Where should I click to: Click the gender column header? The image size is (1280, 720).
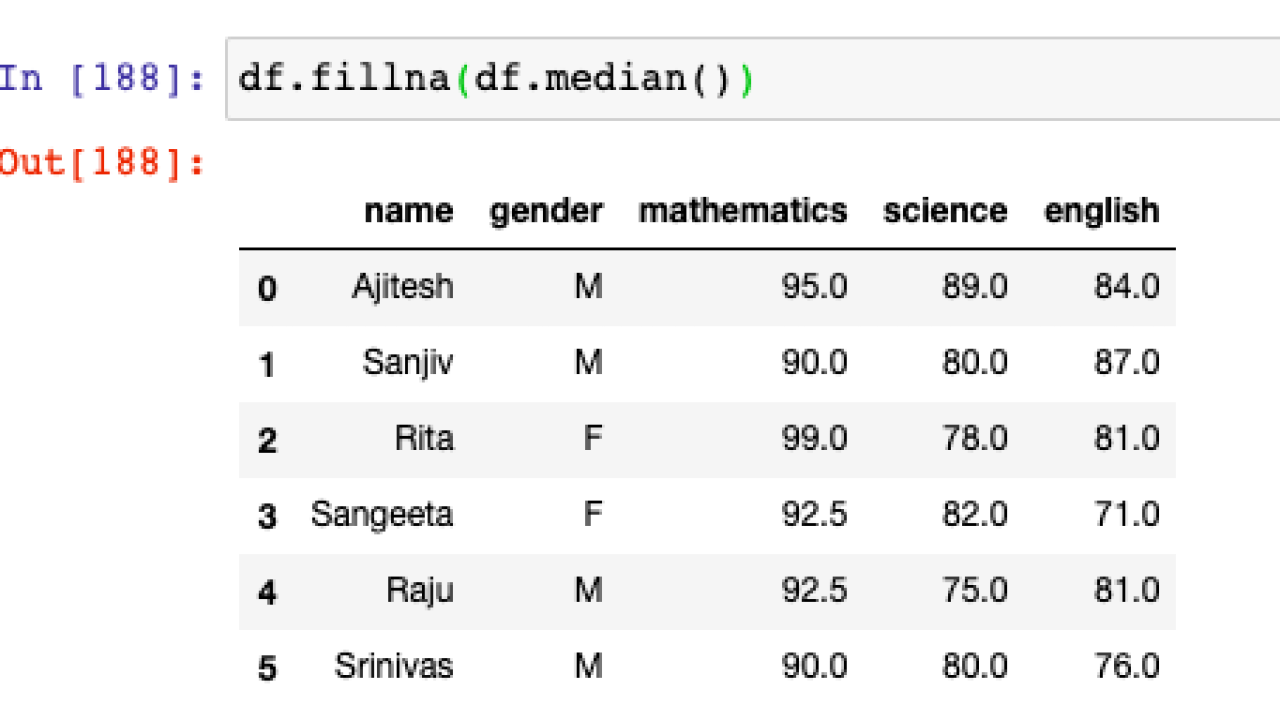point(546,211)
